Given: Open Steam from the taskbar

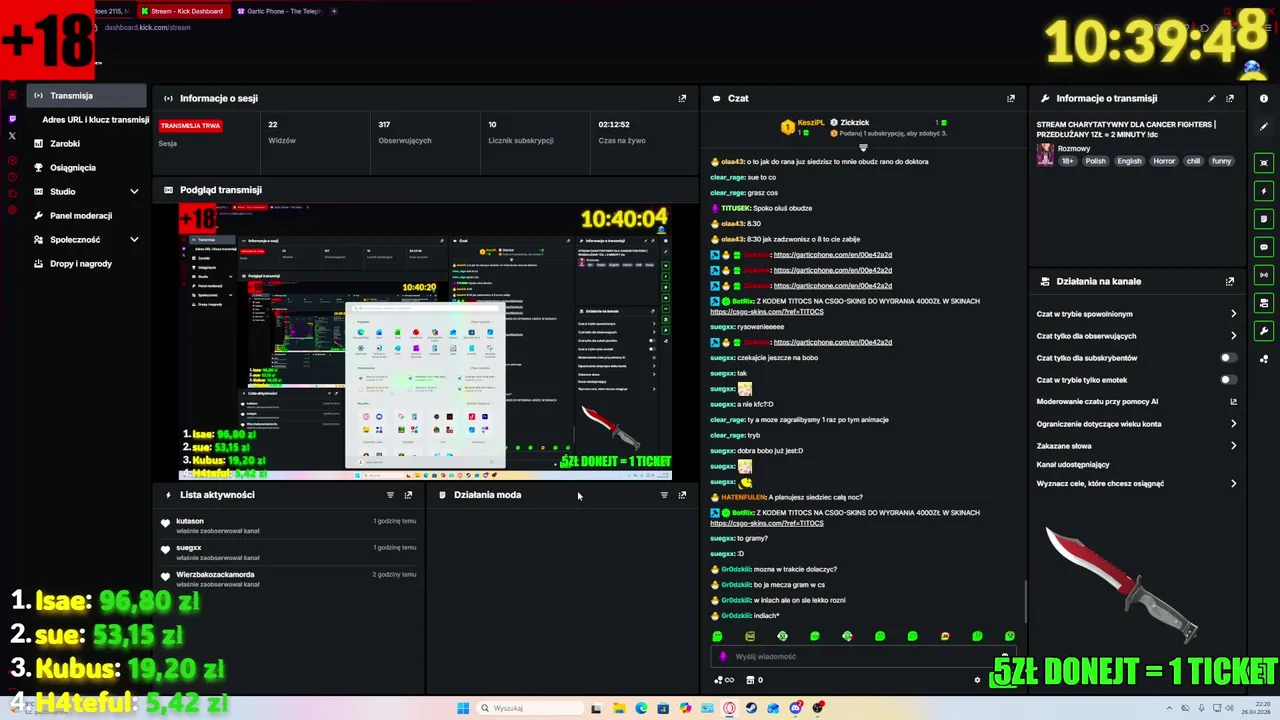Looking at the screenshot, I should point(751,708).
